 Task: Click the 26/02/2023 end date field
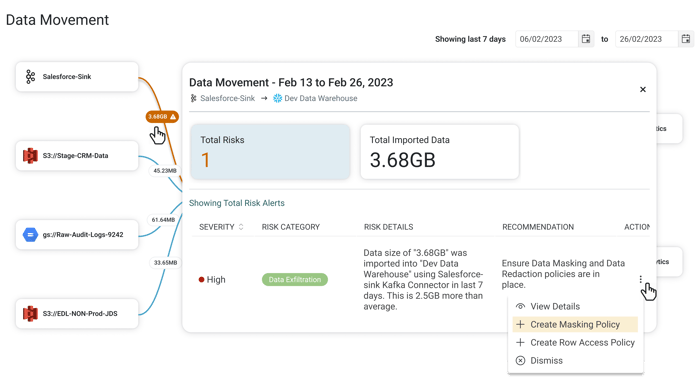coord(646,39)
